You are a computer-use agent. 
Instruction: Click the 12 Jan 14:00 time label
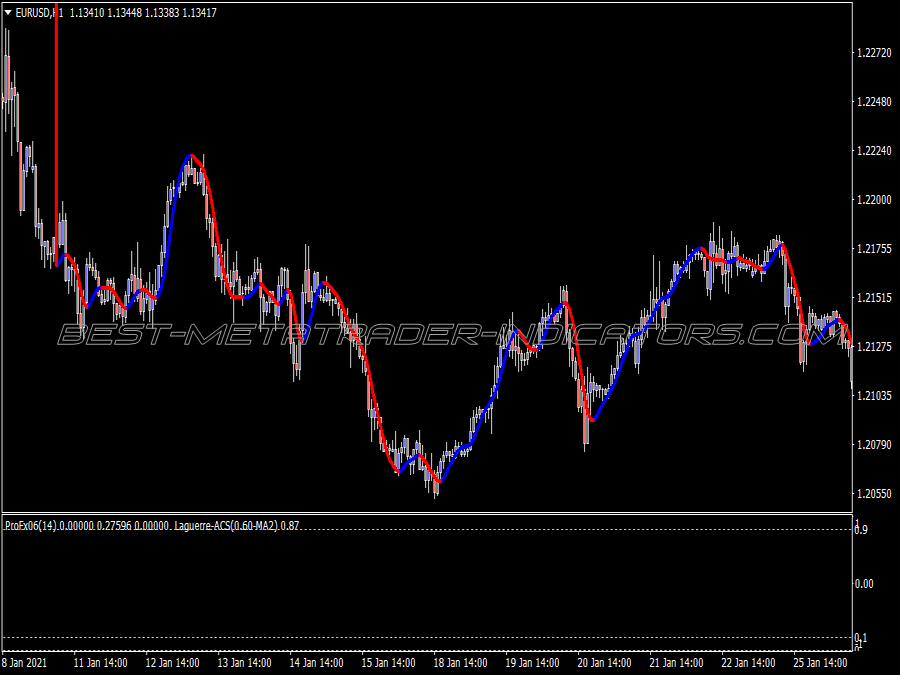tap(172, 663)
